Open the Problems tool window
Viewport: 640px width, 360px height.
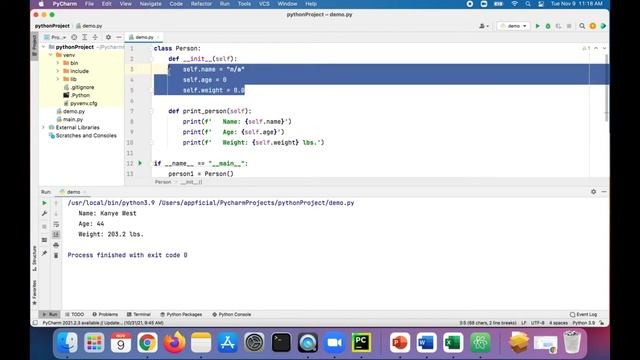(x=105, y=315)
